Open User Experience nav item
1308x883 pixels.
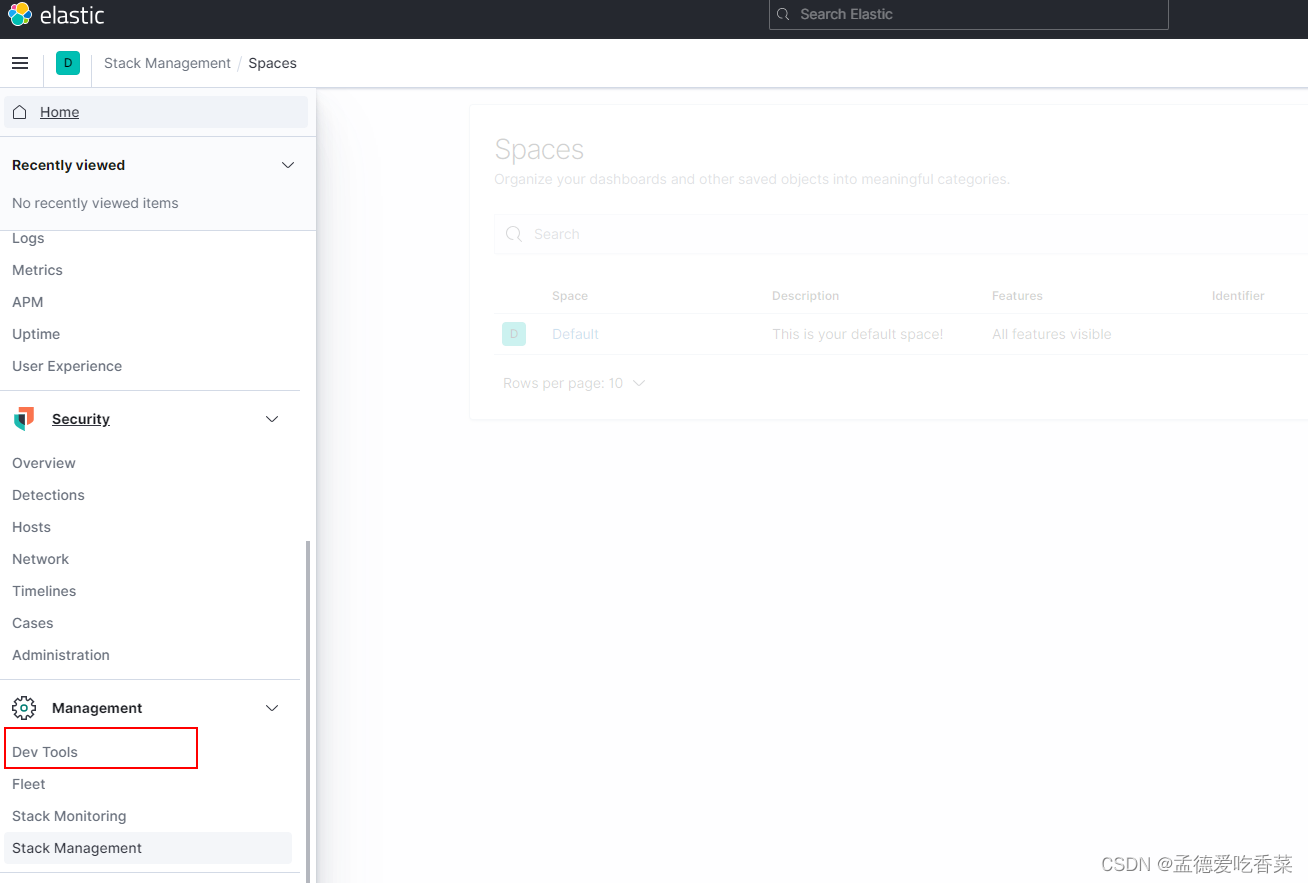point(67,366)
